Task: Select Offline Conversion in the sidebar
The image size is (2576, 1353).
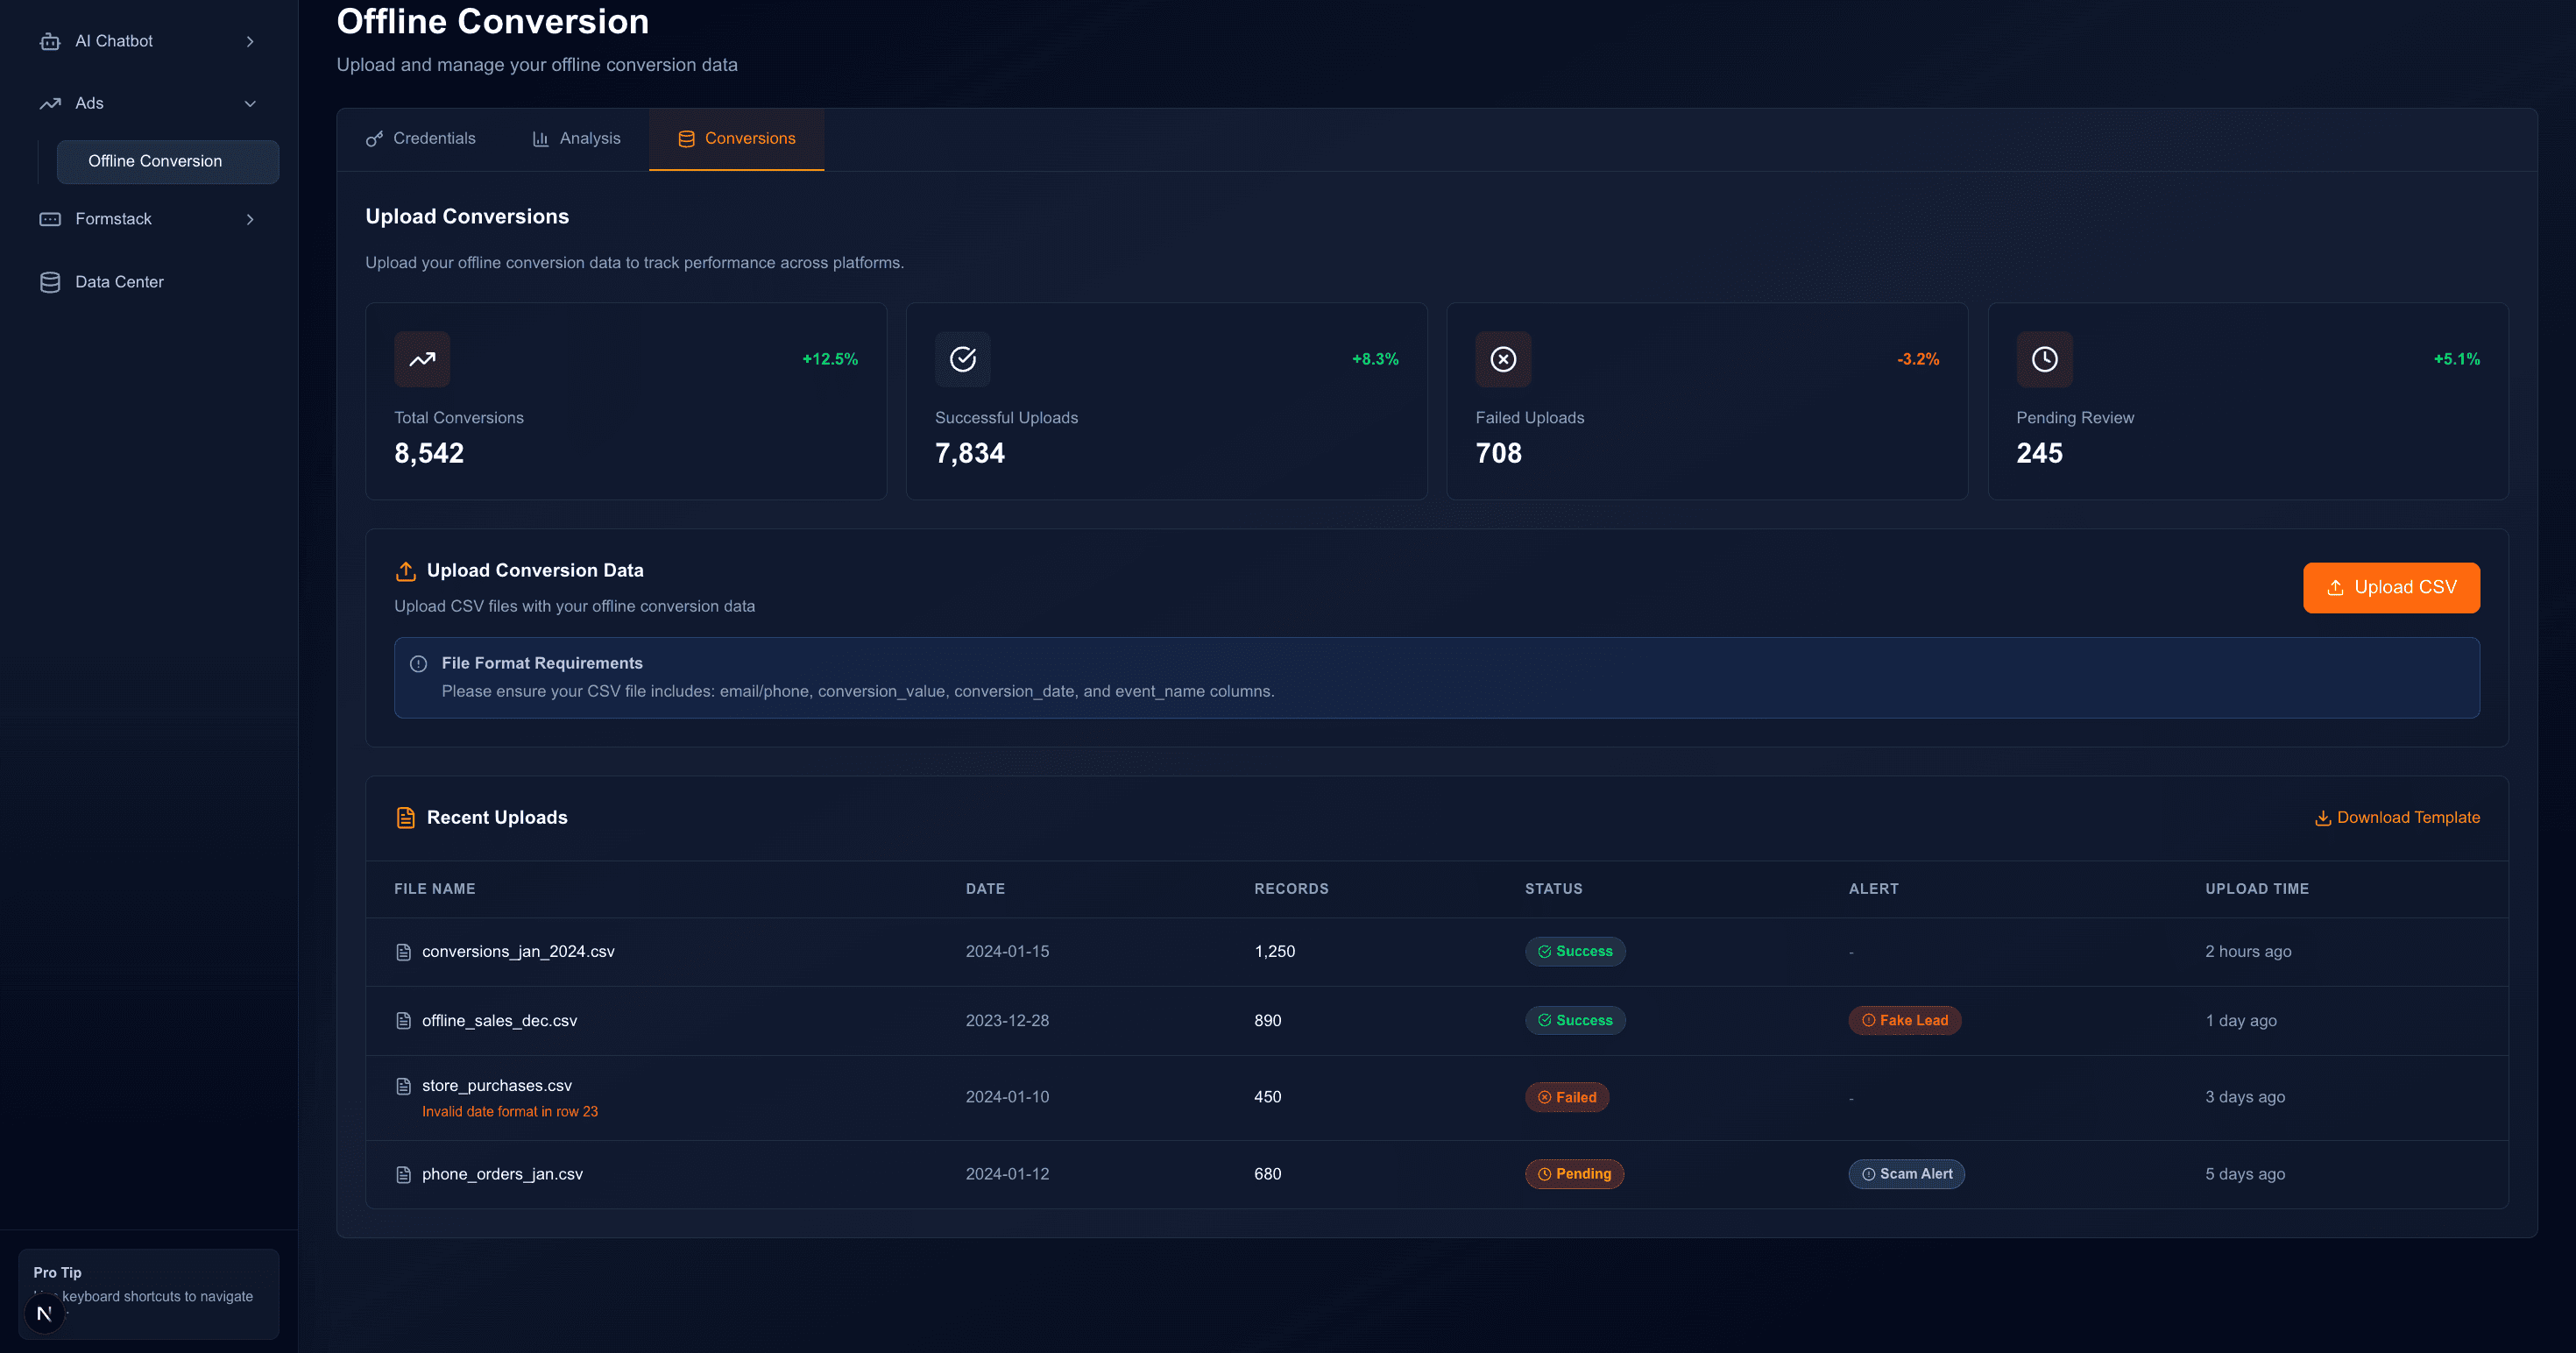Action: pos(167,161)
